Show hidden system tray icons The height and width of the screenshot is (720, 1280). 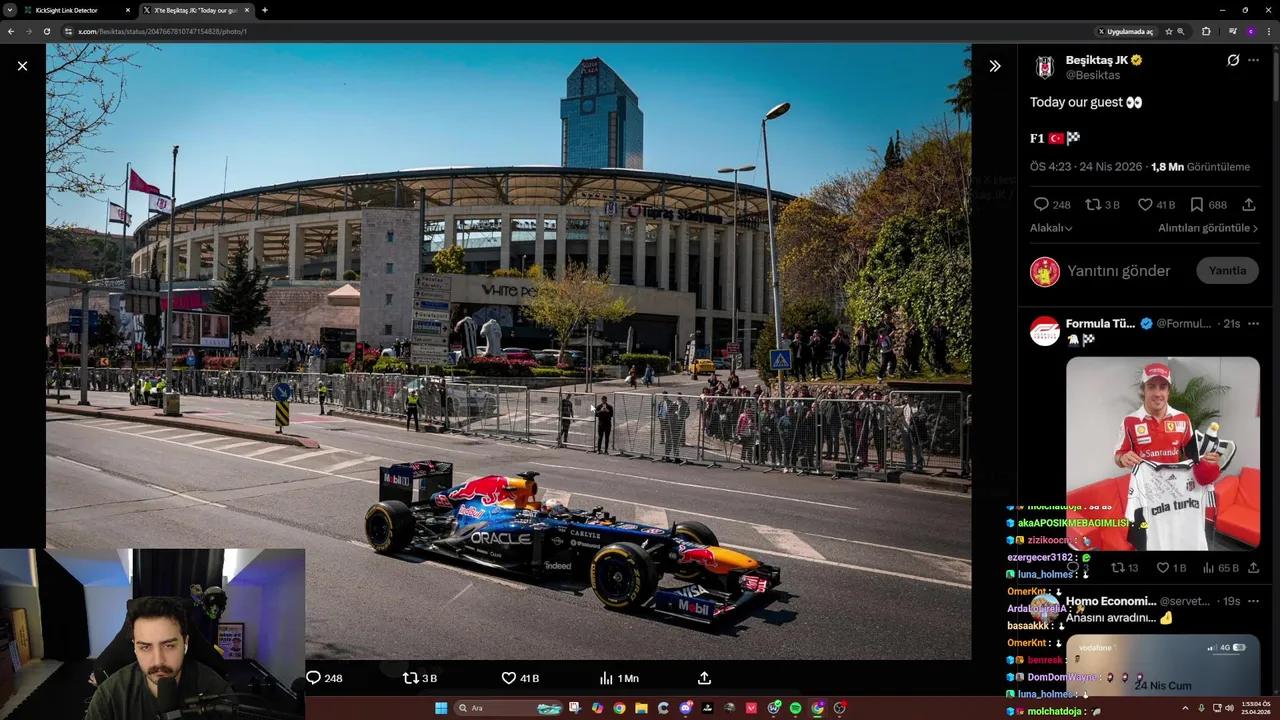click(1185, 708)
